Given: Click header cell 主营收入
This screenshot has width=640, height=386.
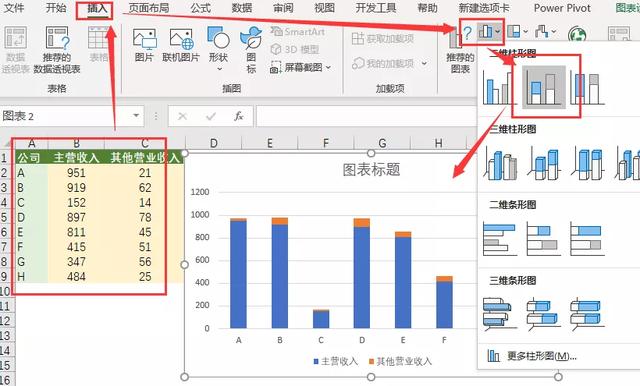Looking at the screenshot, I should 76,158.
